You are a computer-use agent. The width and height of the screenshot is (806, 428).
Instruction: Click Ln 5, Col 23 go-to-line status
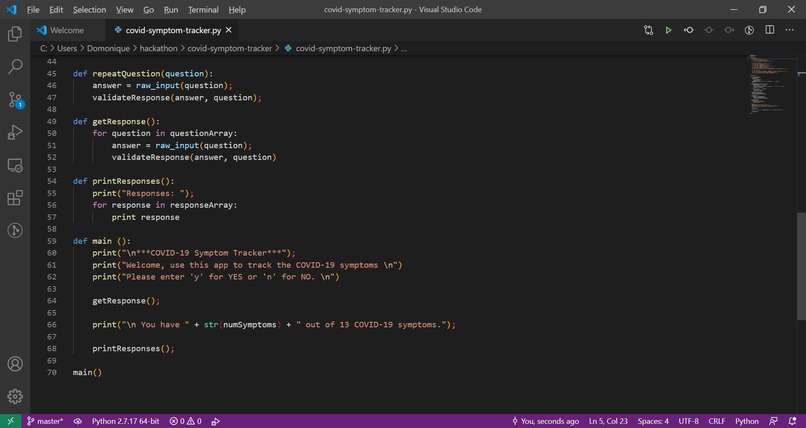click(x=608, y=421)
